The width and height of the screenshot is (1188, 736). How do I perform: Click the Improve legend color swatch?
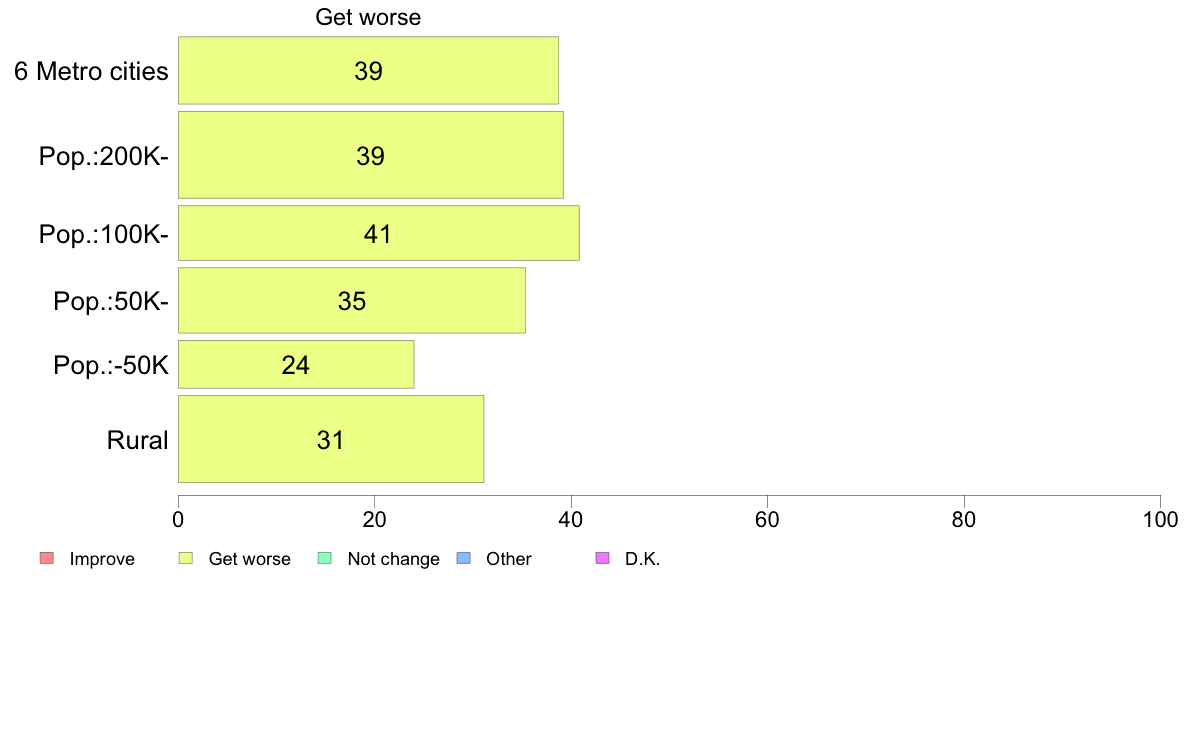[47, 559]
